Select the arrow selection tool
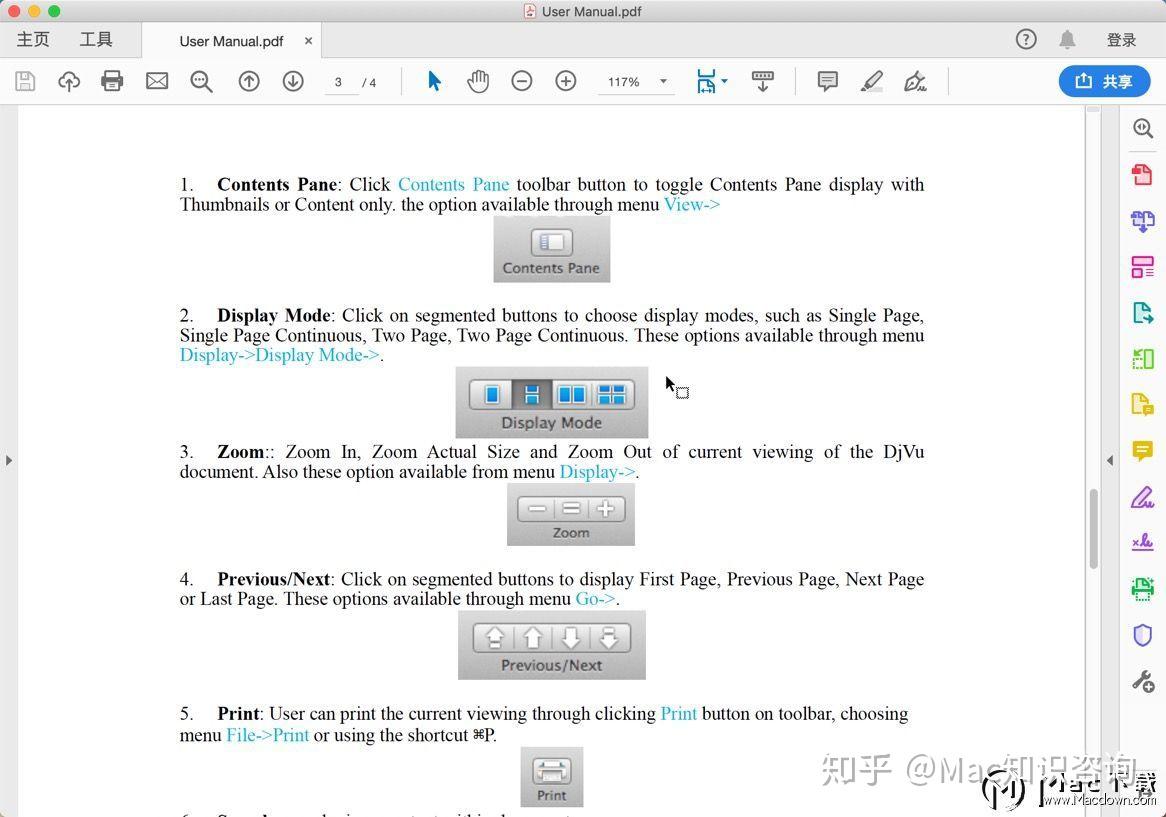Screen dimensions: 1166x817 [x=434, y=81]
